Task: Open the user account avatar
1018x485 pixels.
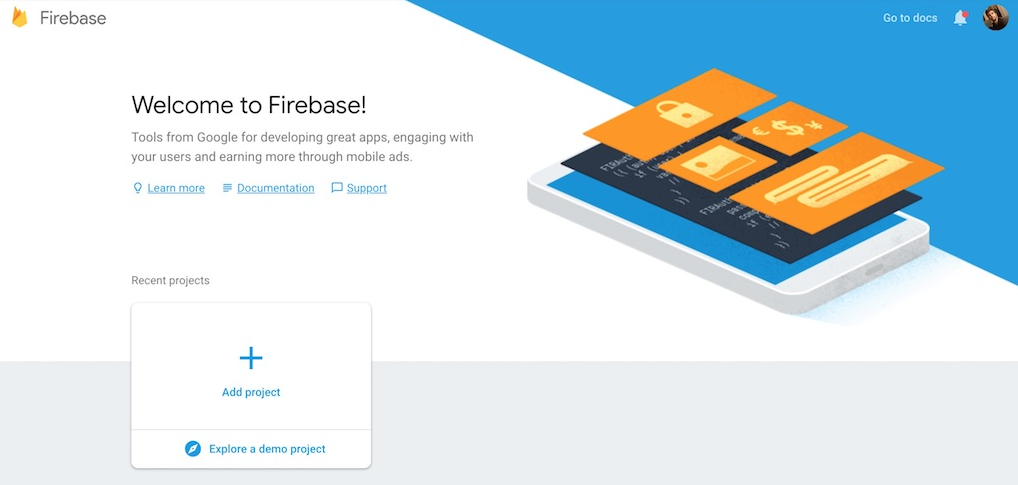Action: 995,18
